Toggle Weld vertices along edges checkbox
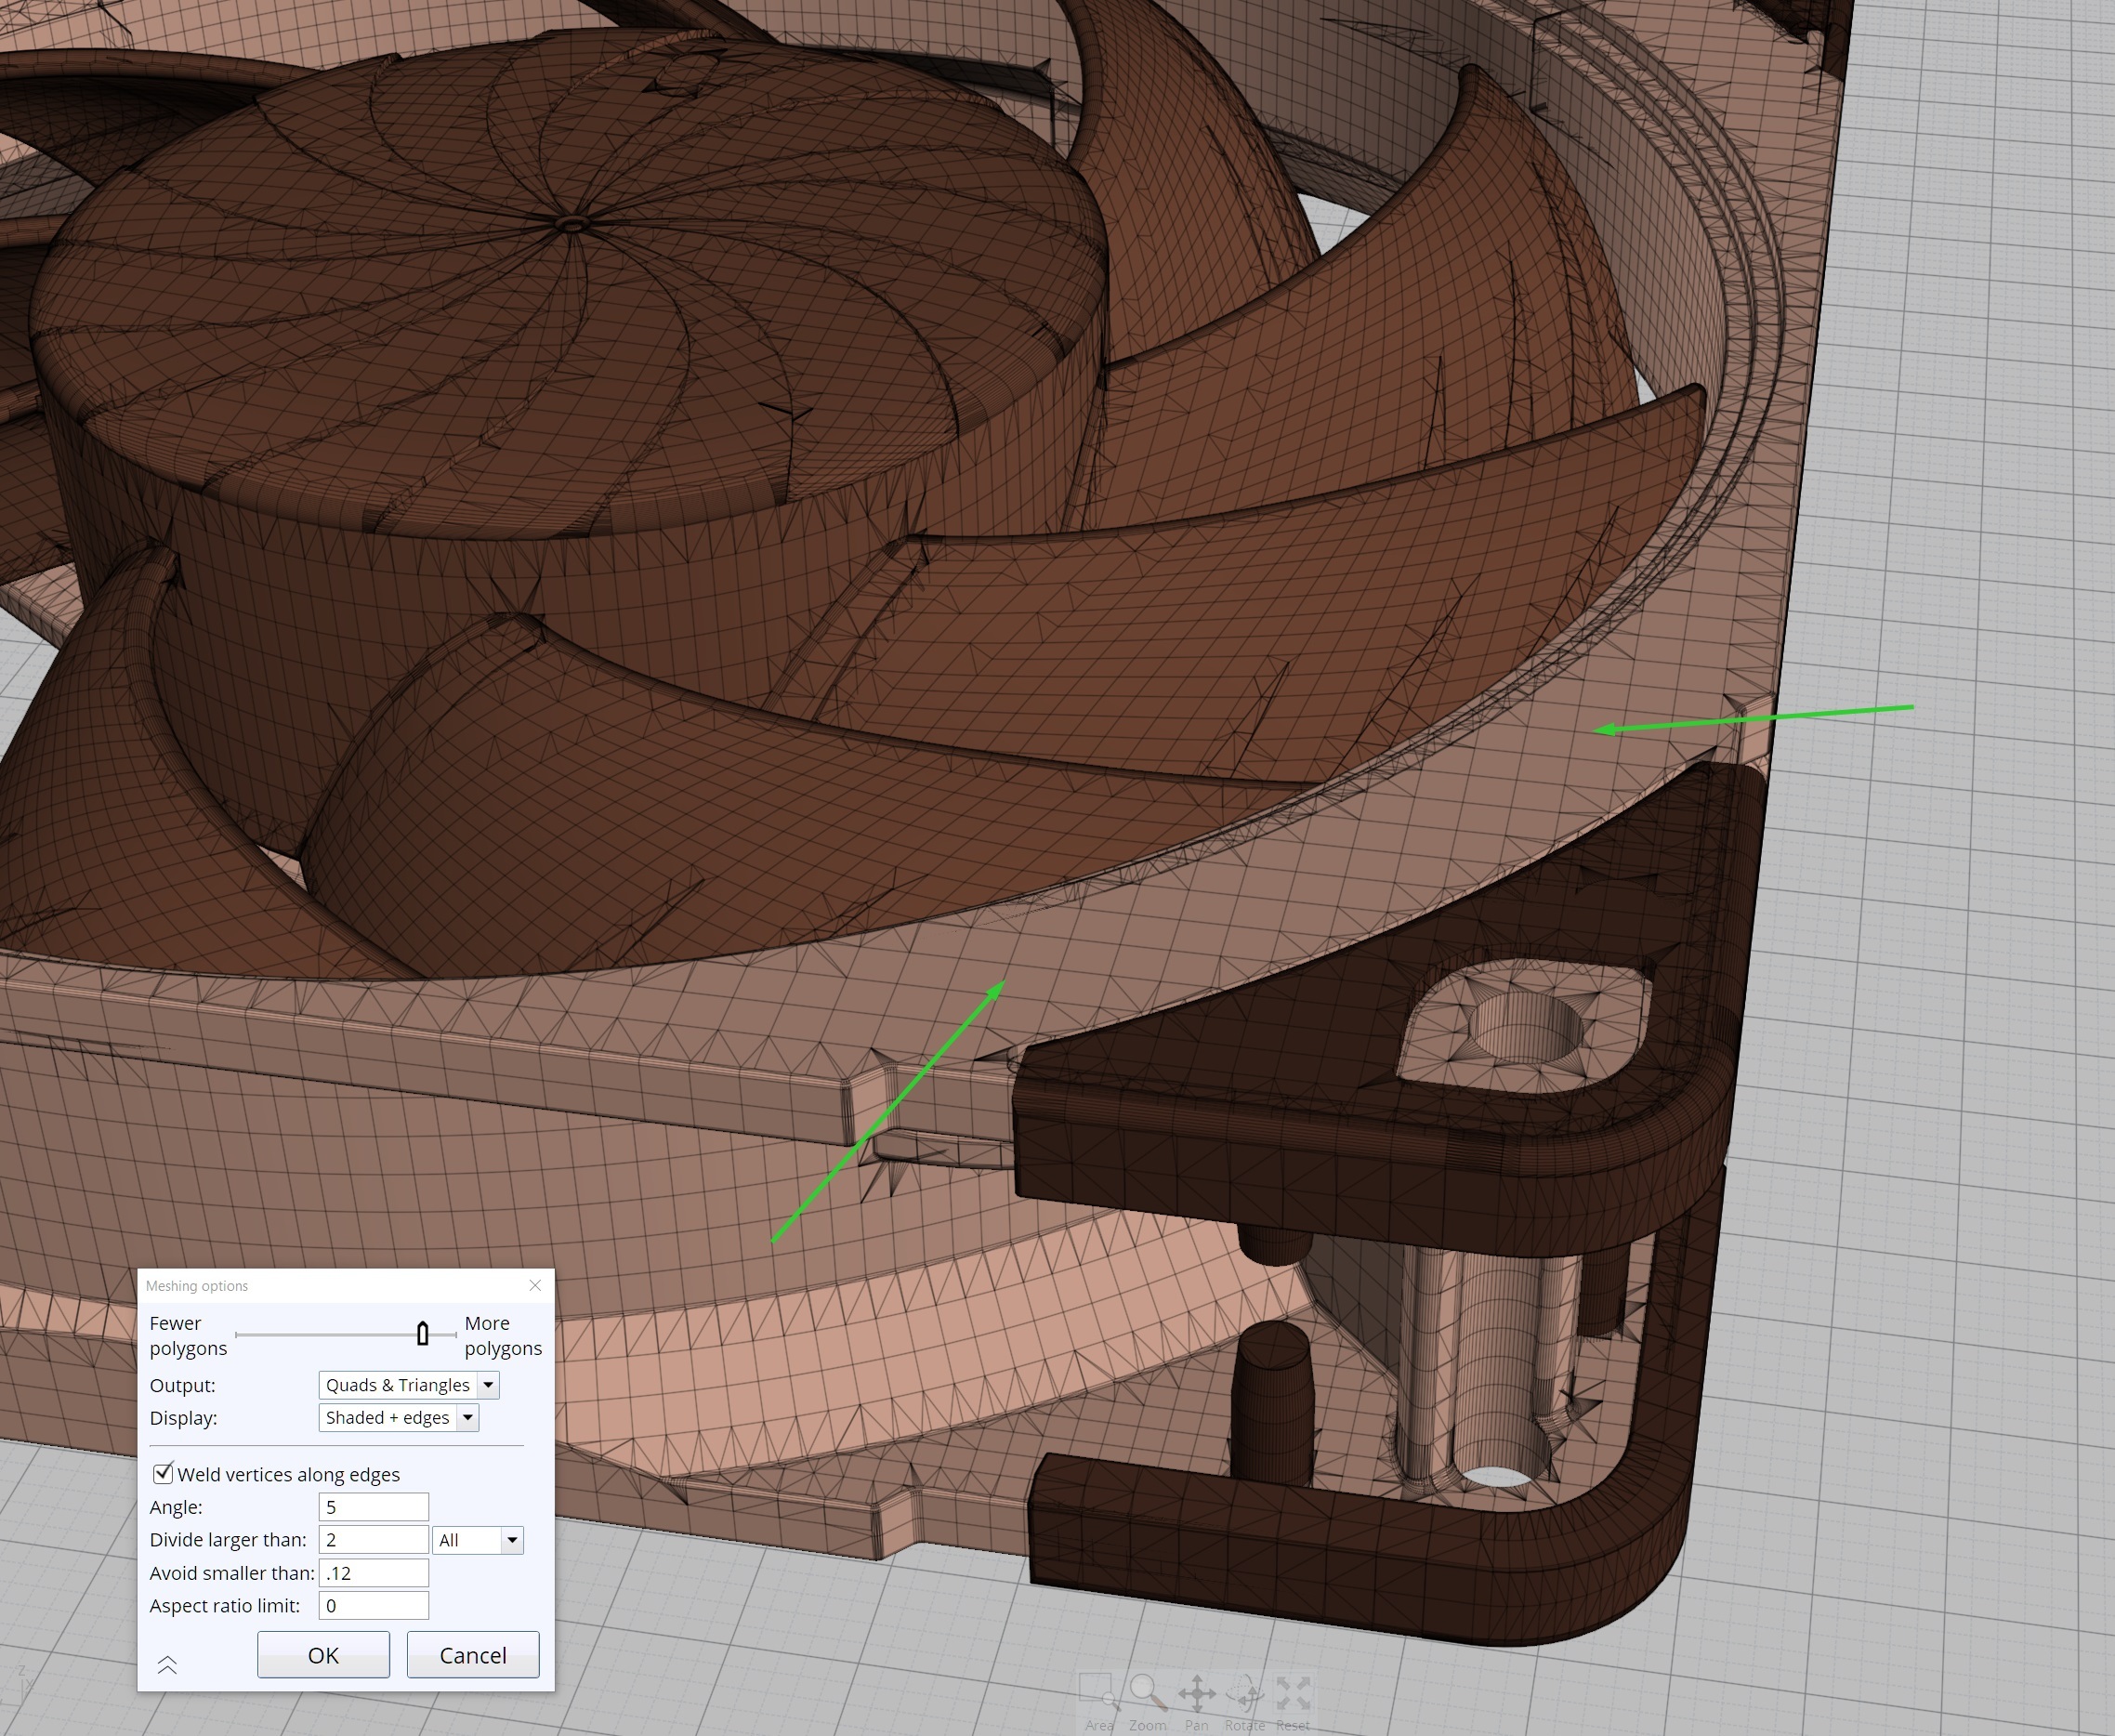 click(163, 1474)
